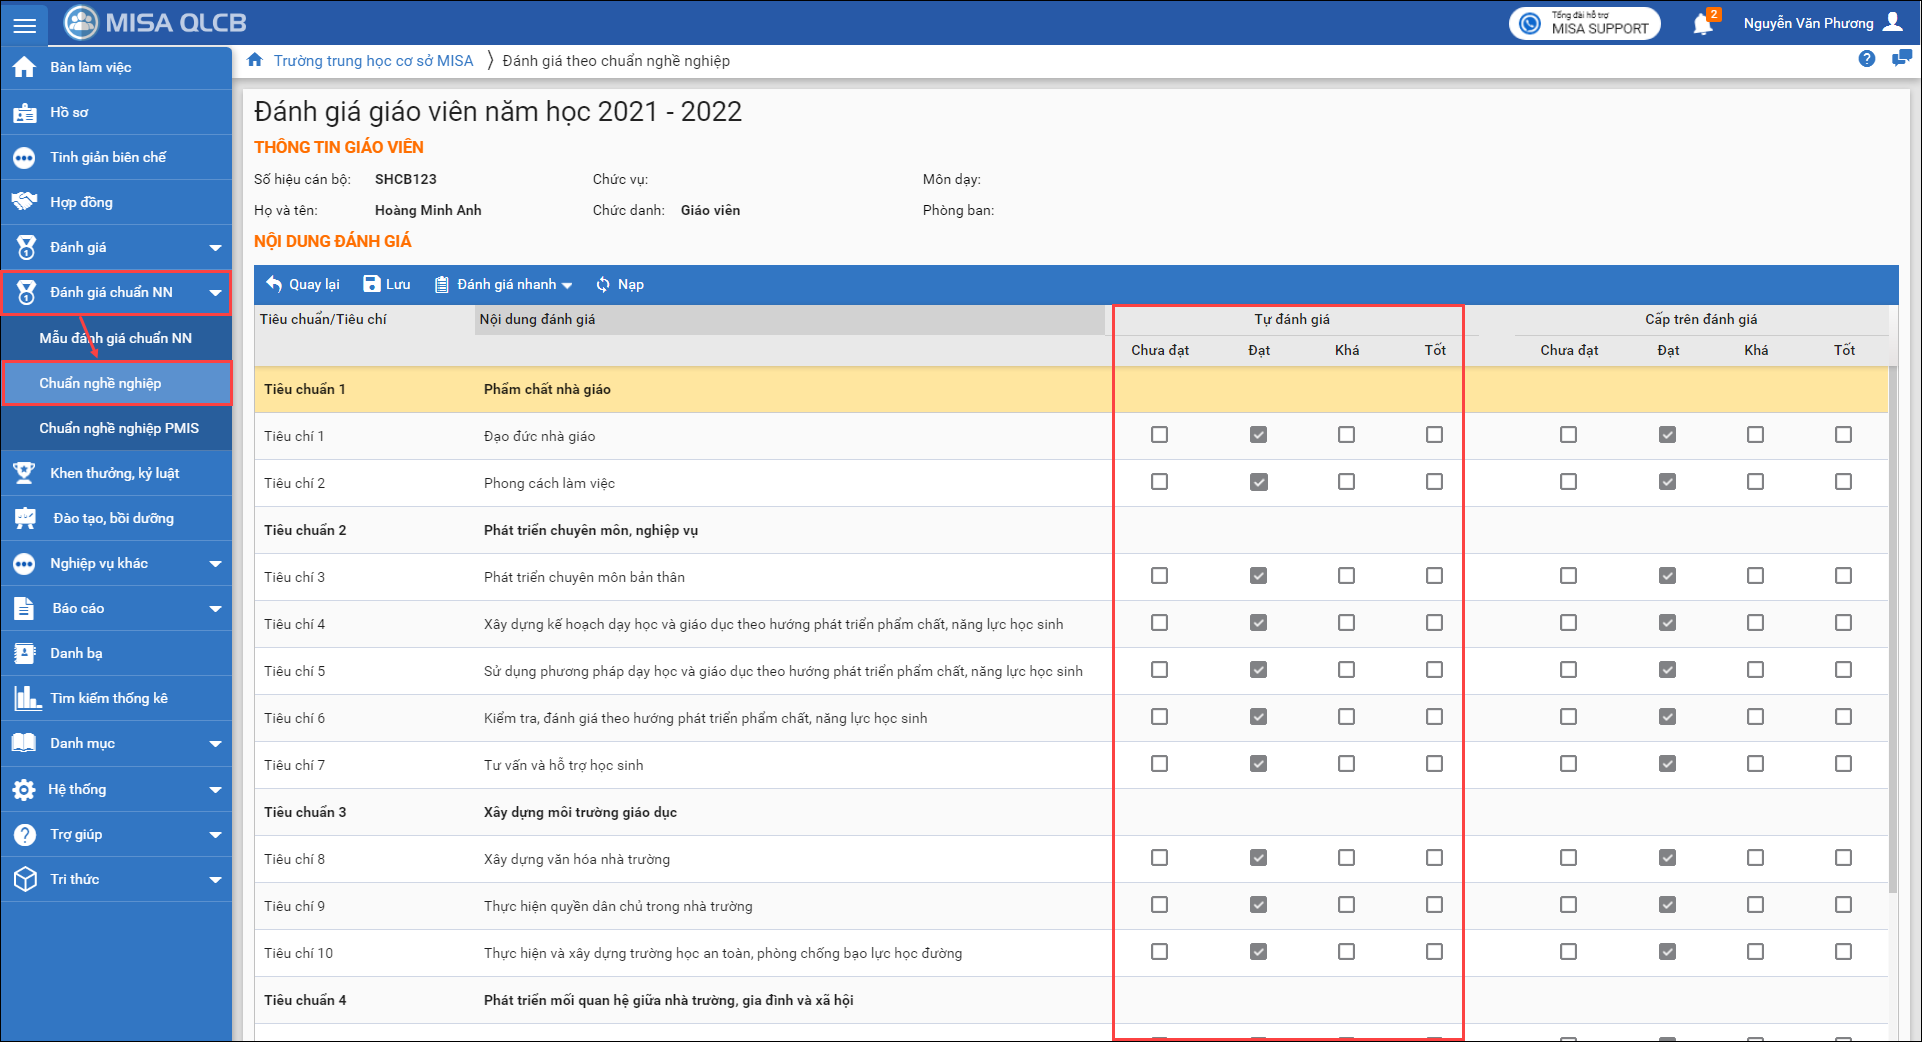
Task: Check Tự đánh giá Chưa đạt for Tiêu chí 5
Action: click(1159, 670)
